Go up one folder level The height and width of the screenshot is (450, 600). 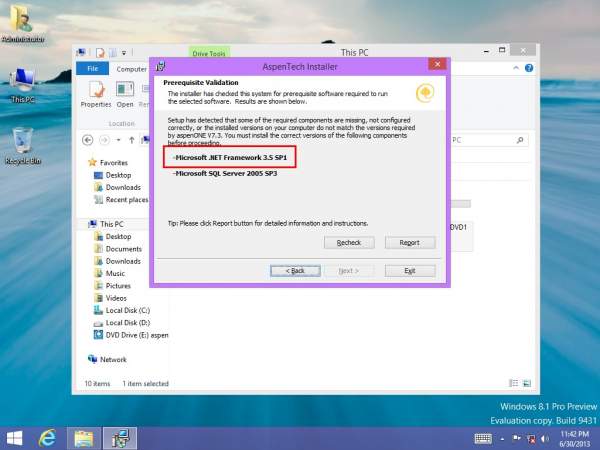(x=132, y=140)
